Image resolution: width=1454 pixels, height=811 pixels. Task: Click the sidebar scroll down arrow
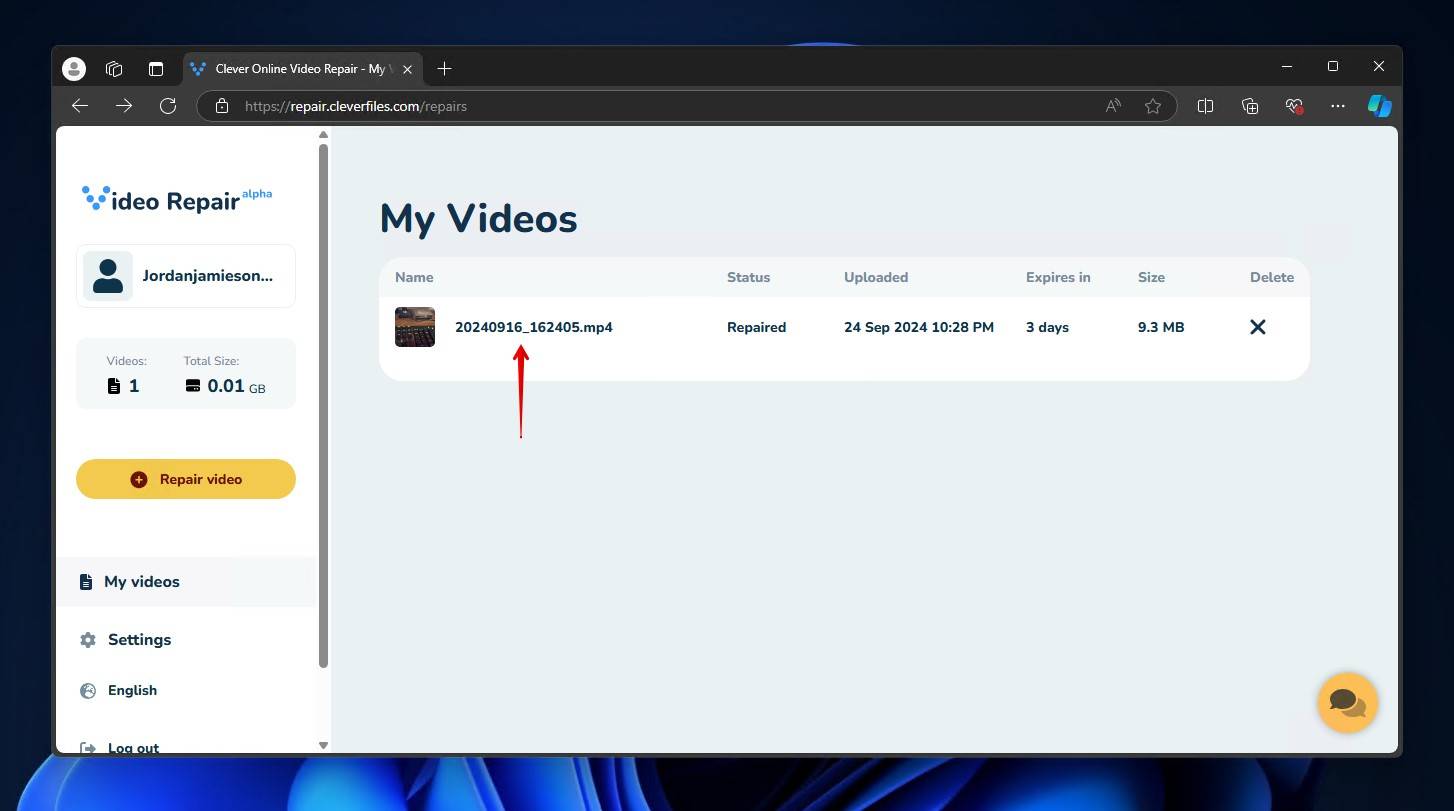pyautogui.click(x=323, y=745)
